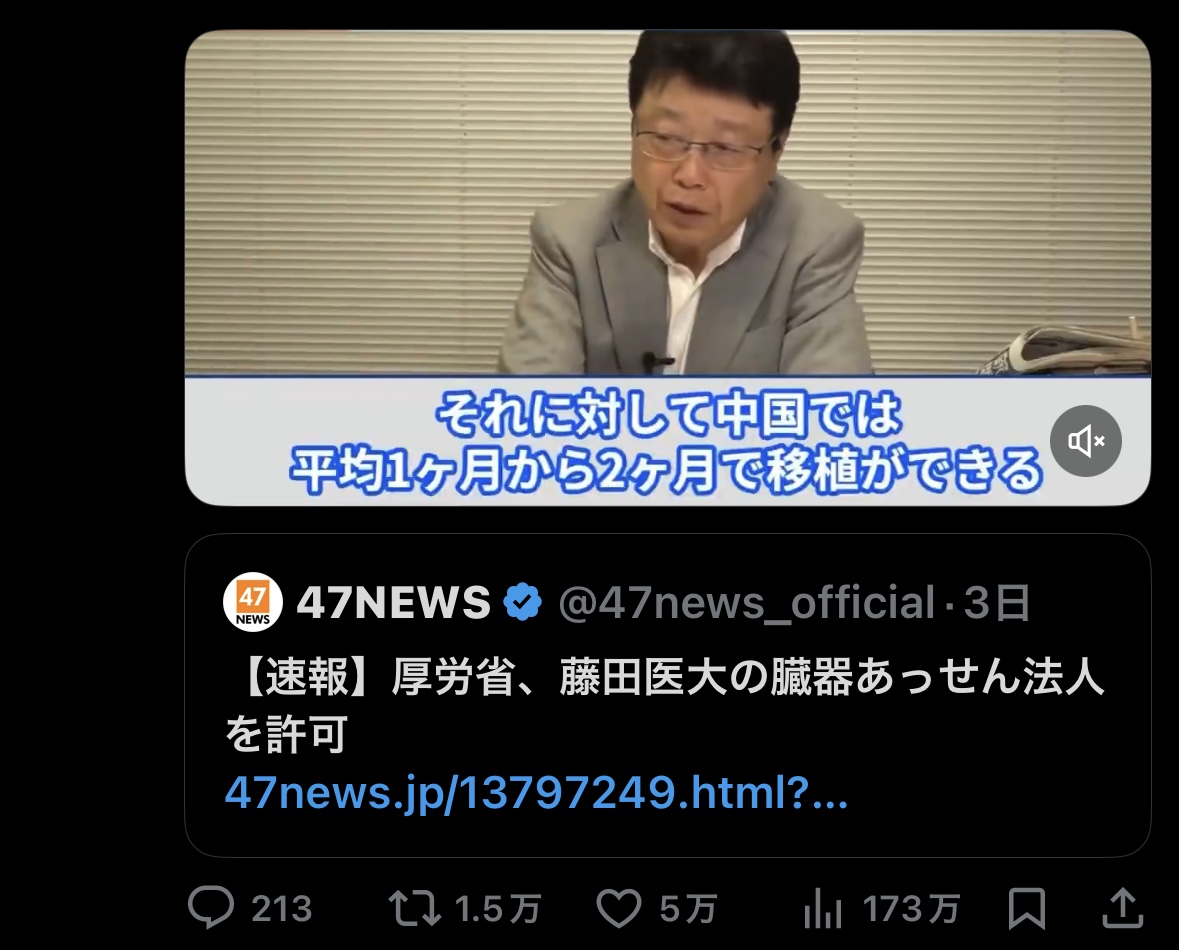The image size is (1179, 950).
Task: Like the post with the heart icon
Action: [618, 908]
